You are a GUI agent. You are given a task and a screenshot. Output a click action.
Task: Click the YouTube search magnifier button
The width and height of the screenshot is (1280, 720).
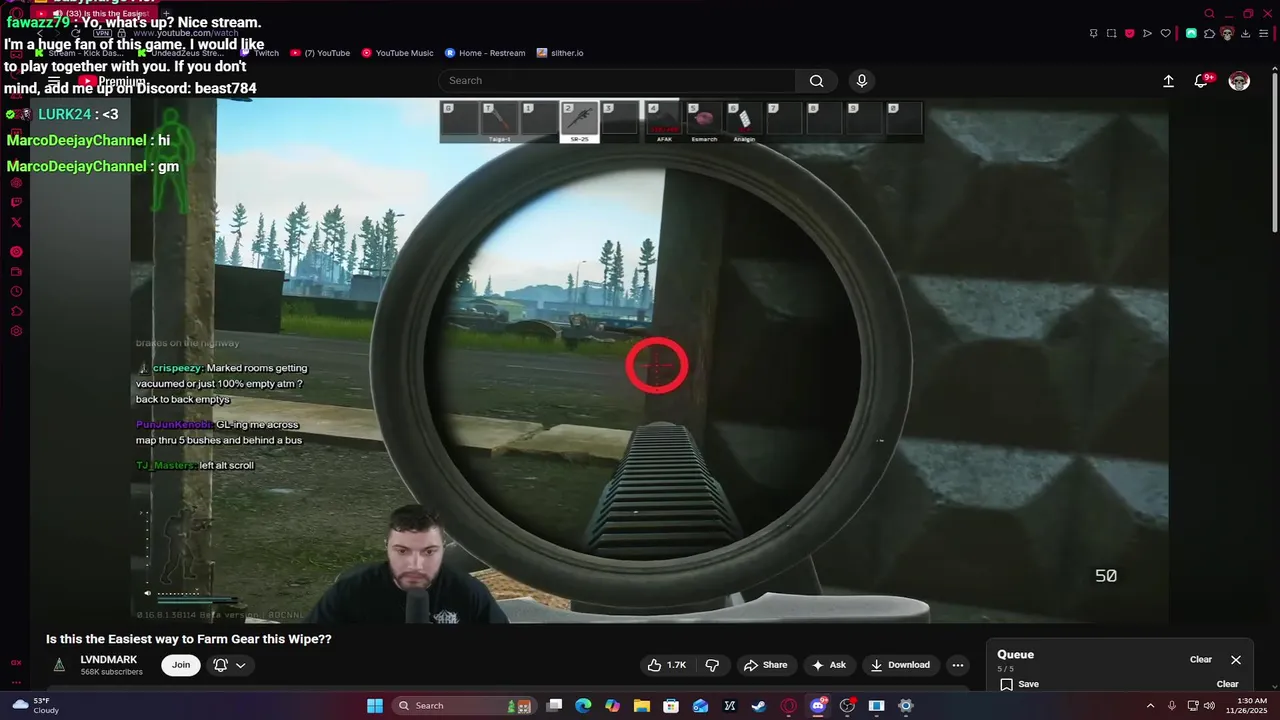click(x=817, y=81)
